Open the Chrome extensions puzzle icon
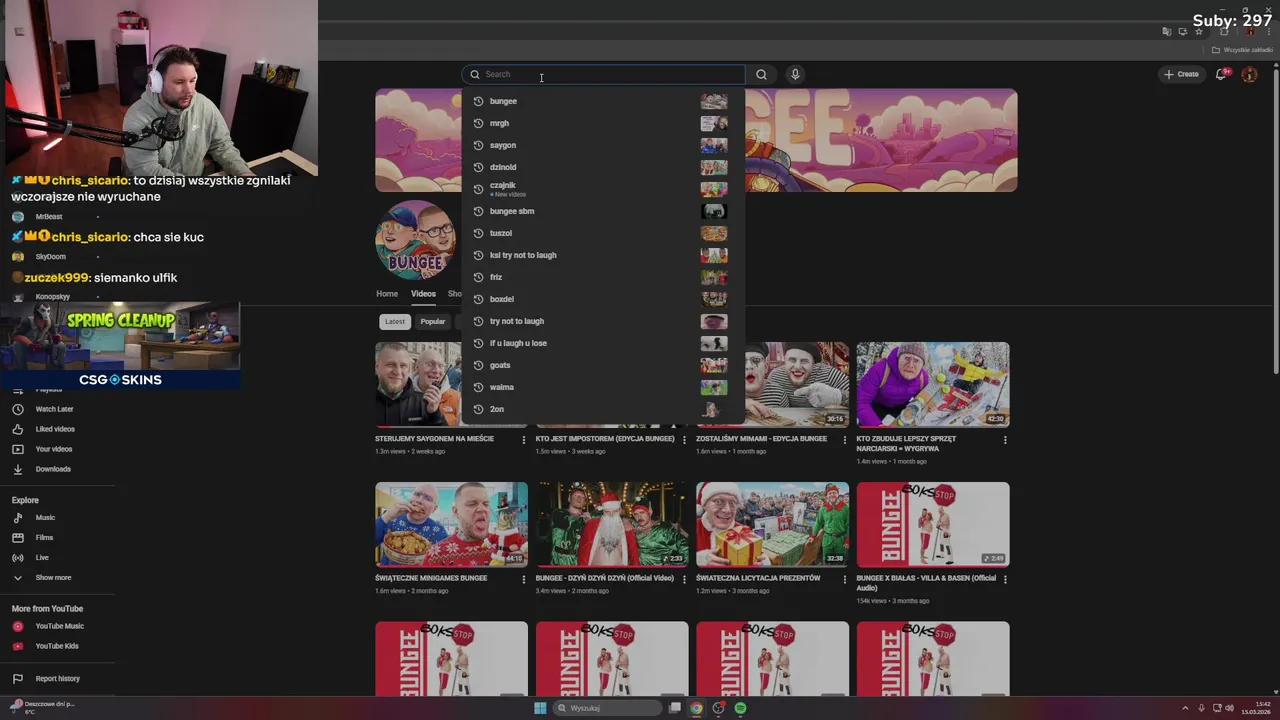Viewport: 1280px width, 720px height. coord(1223,32)
